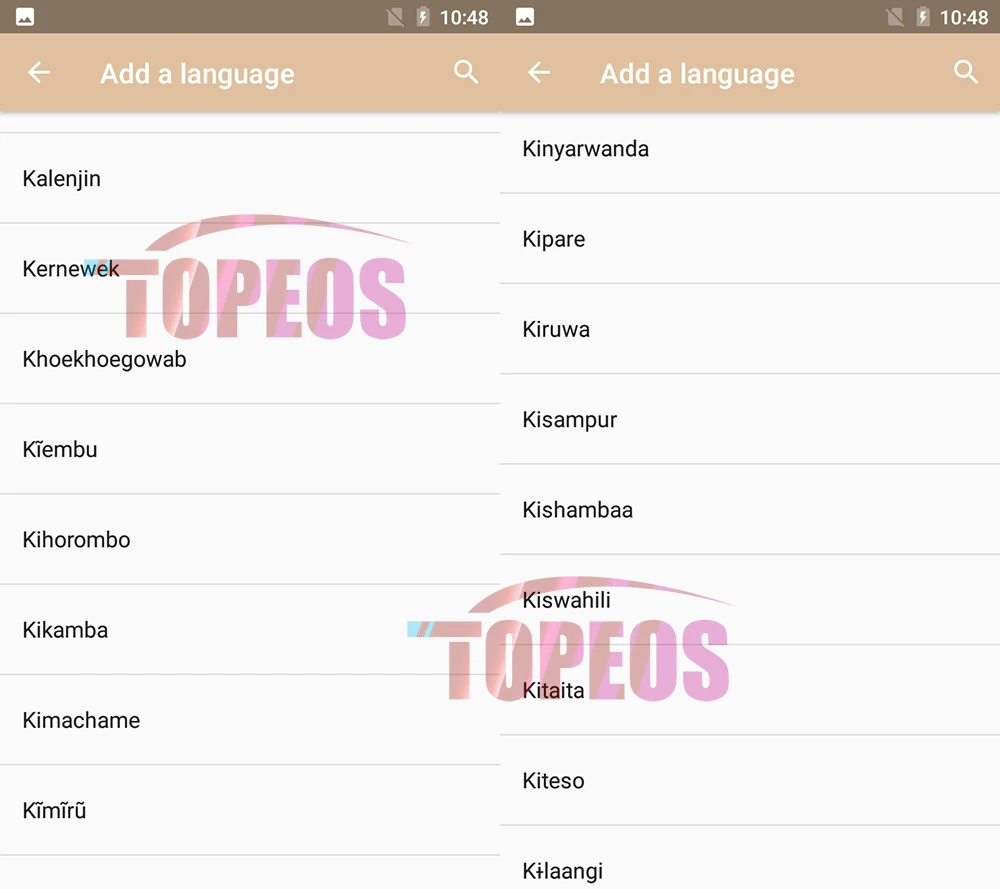Screen dimensions: 1000x889
Task: Choose Kinyarwanda language
Action: 750,153
